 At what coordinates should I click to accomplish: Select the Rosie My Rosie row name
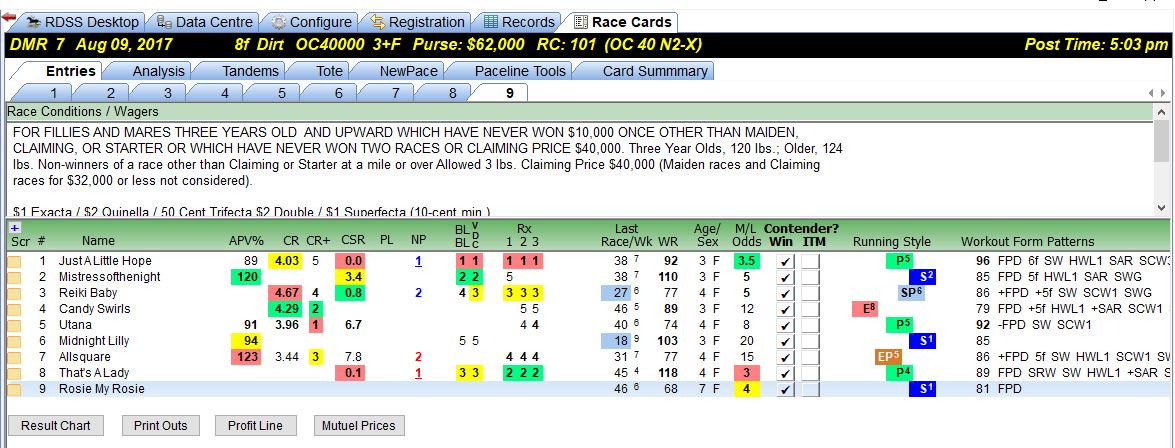point(102,389)
